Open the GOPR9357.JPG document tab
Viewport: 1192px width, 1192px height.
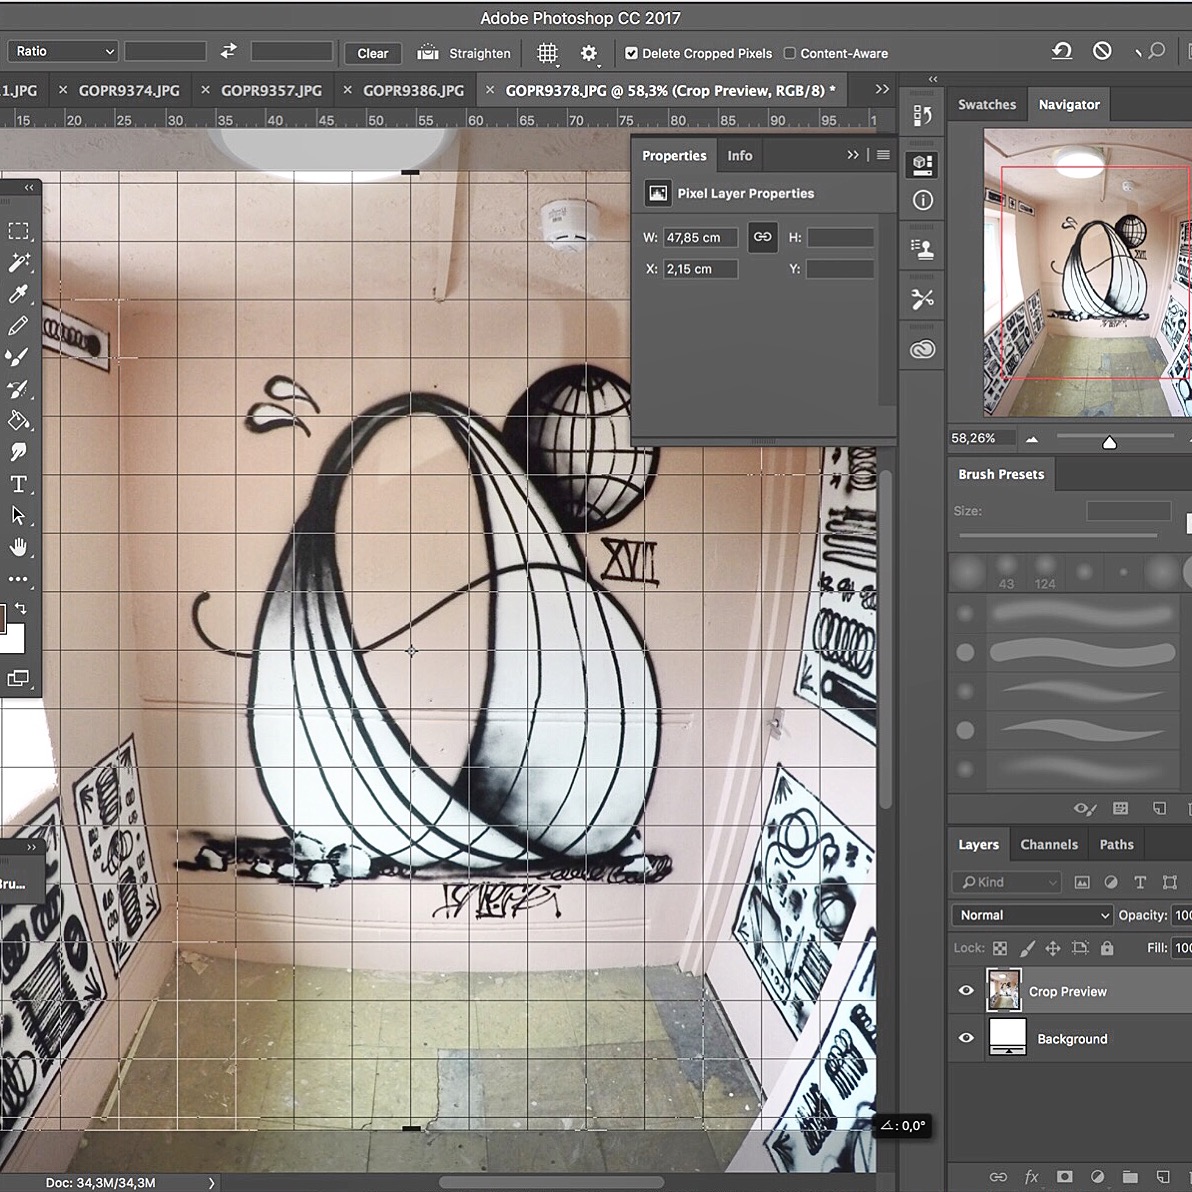(271, 90)
